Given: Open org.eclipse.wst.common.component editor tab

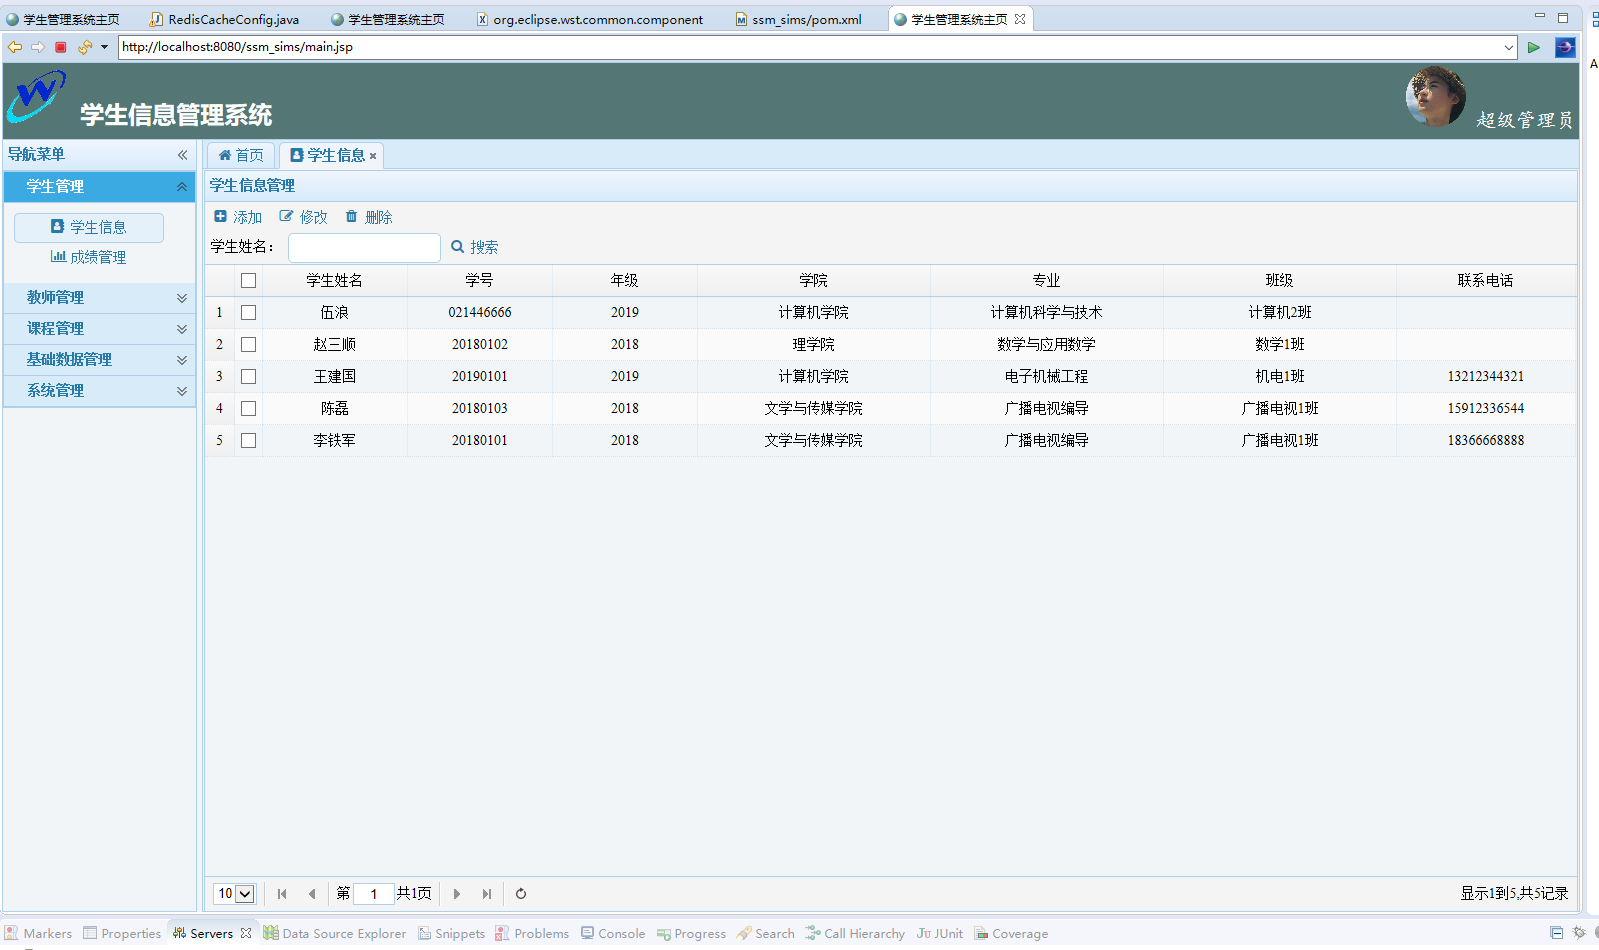Looking at the screenshot, I should (x=590, y=19).
